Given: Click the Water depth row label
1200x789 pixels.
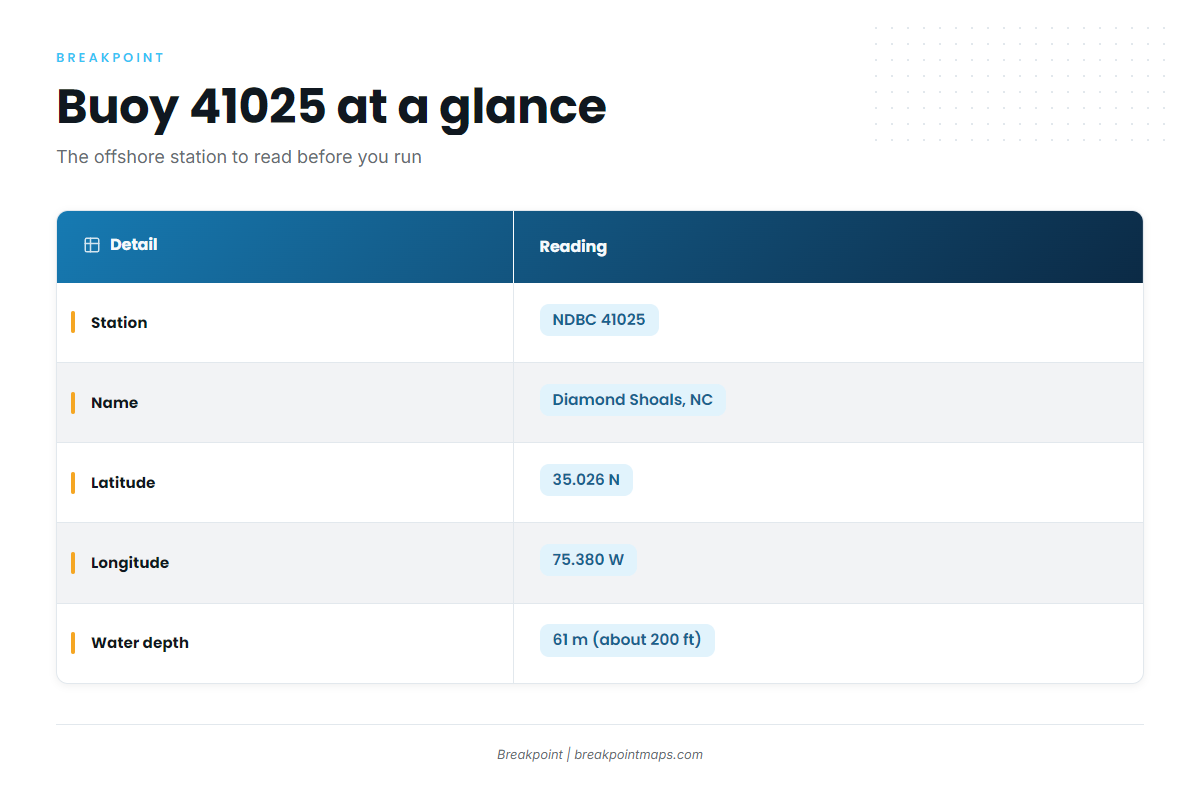Looking at the screenshot, I should [x=140, y=643].
